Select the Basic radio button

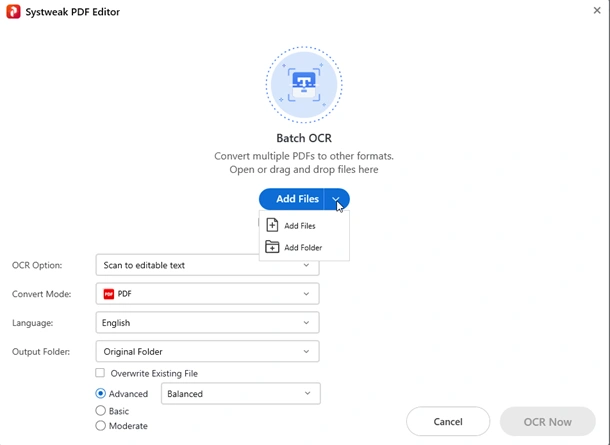pos(100,410)
